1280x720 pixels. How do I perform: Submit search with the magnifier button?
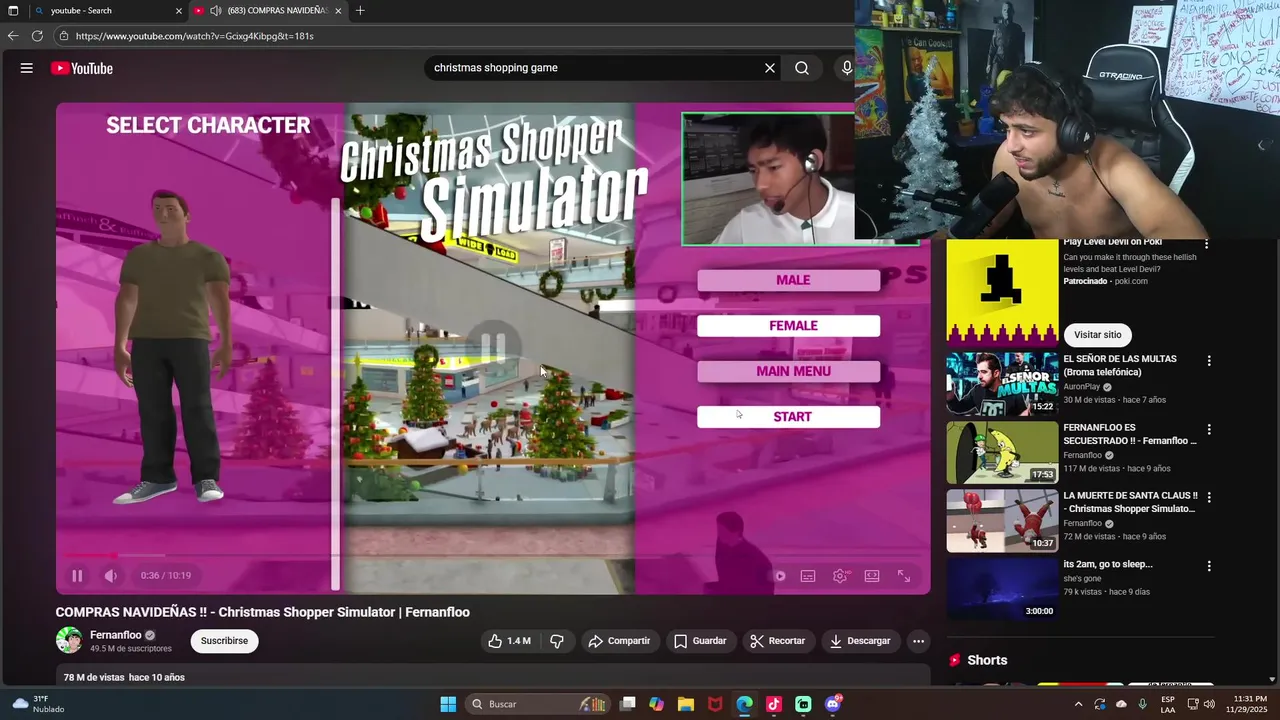pos(802,68)
